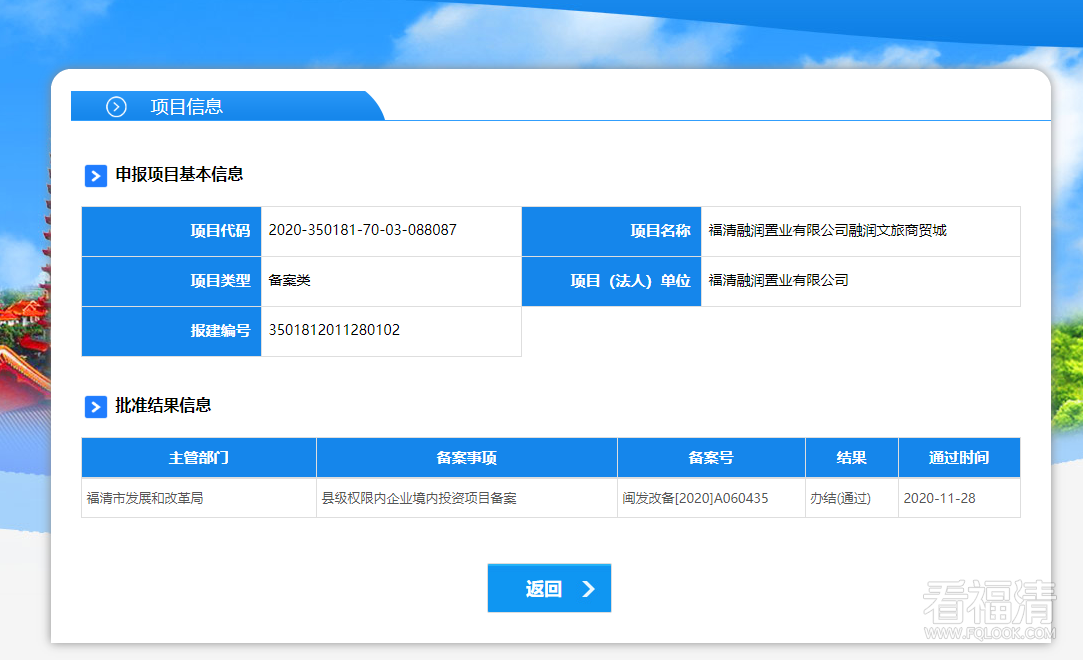
Task: Click the arrow icon next to 申报项目基本信息
Action: click(x=96, y=176)
